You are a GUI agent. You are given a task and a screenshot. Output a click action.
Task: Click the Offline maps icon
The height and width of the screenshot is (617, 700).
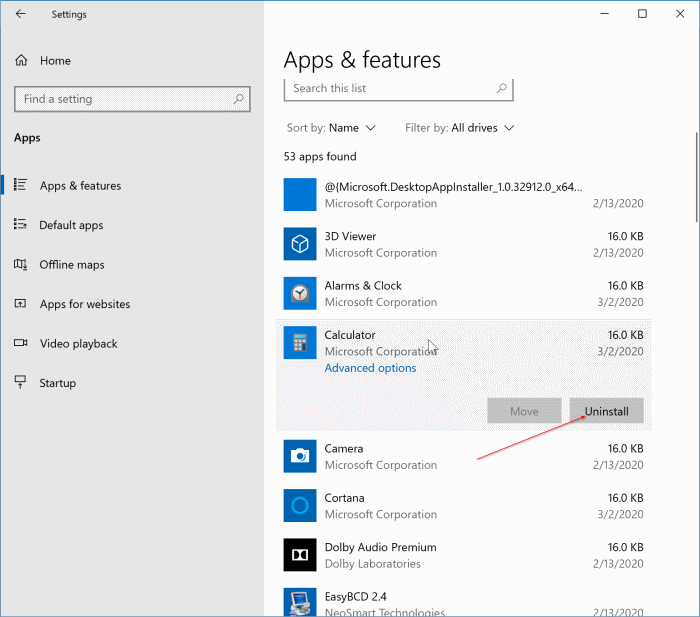(x=20, y=264)
